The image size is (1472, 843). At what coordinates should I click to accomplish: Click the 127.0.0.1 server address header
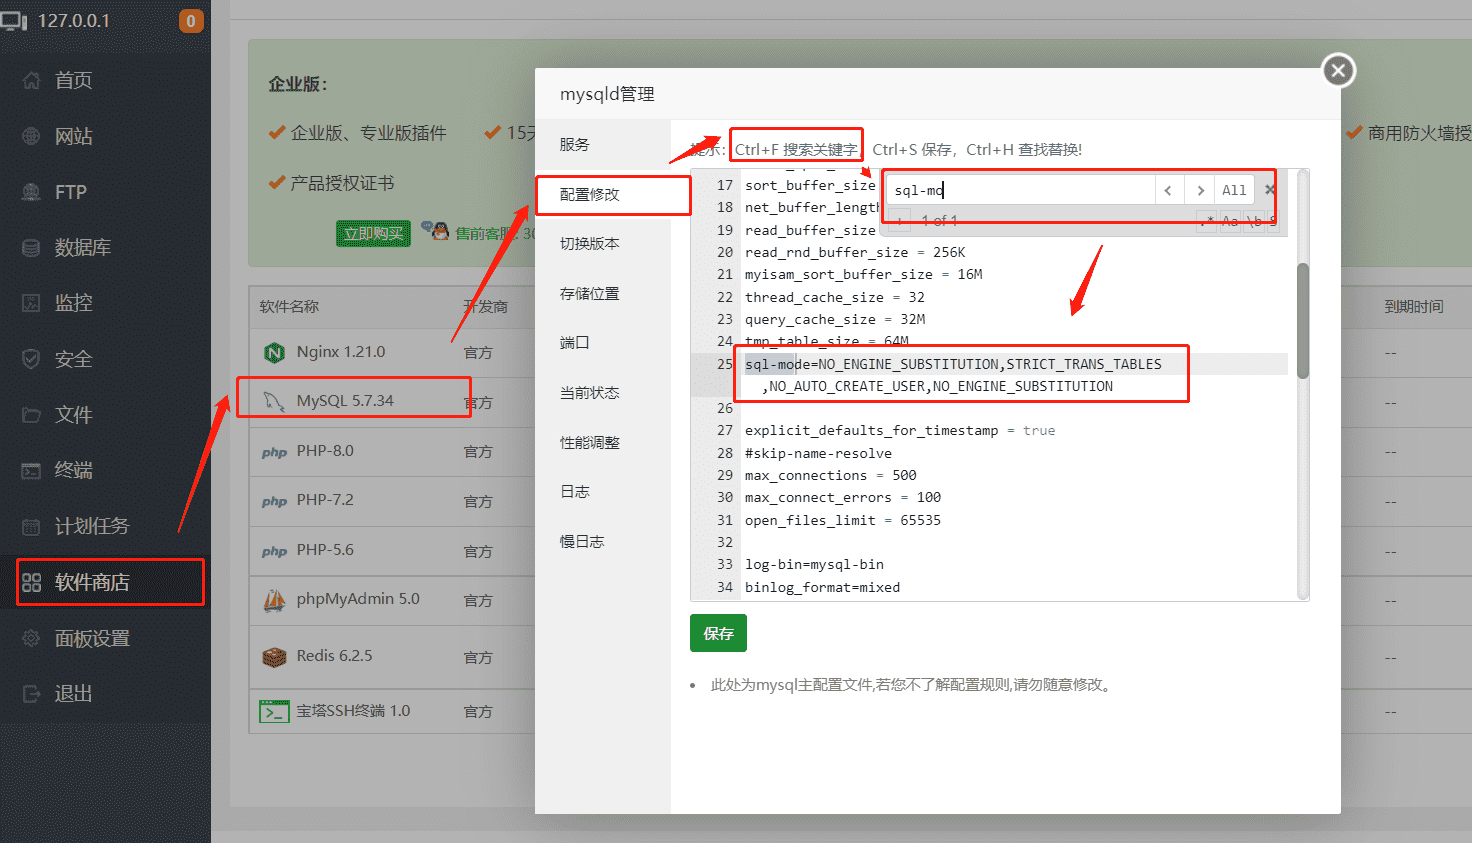[74, 20]
